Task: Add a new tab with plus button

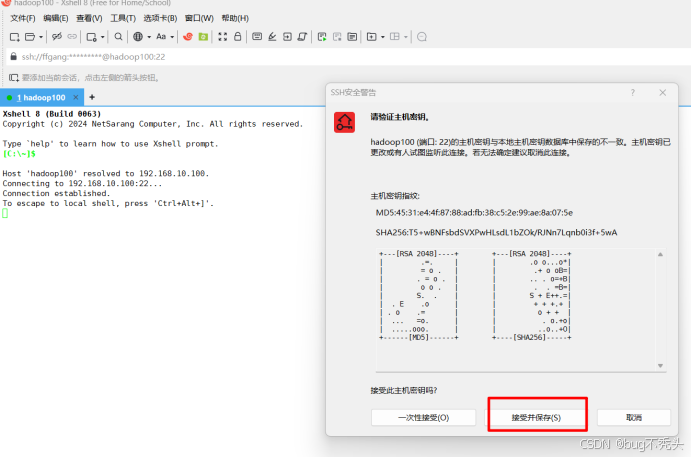Action: point(92,97)
